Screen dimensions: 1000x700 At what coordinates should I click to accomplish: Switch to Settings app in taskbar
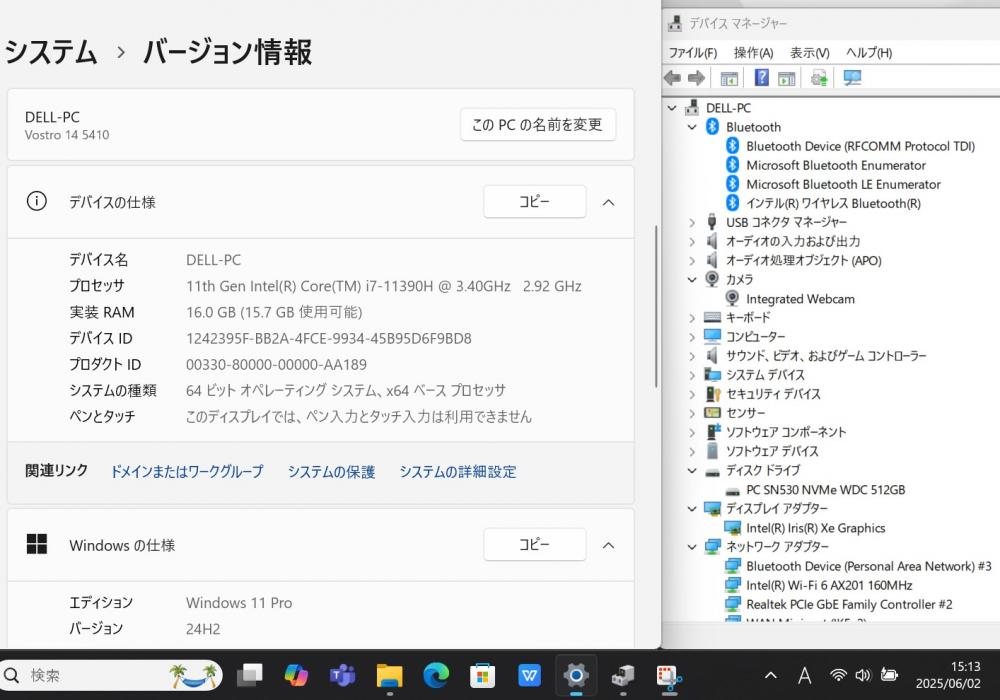point(576,675)
